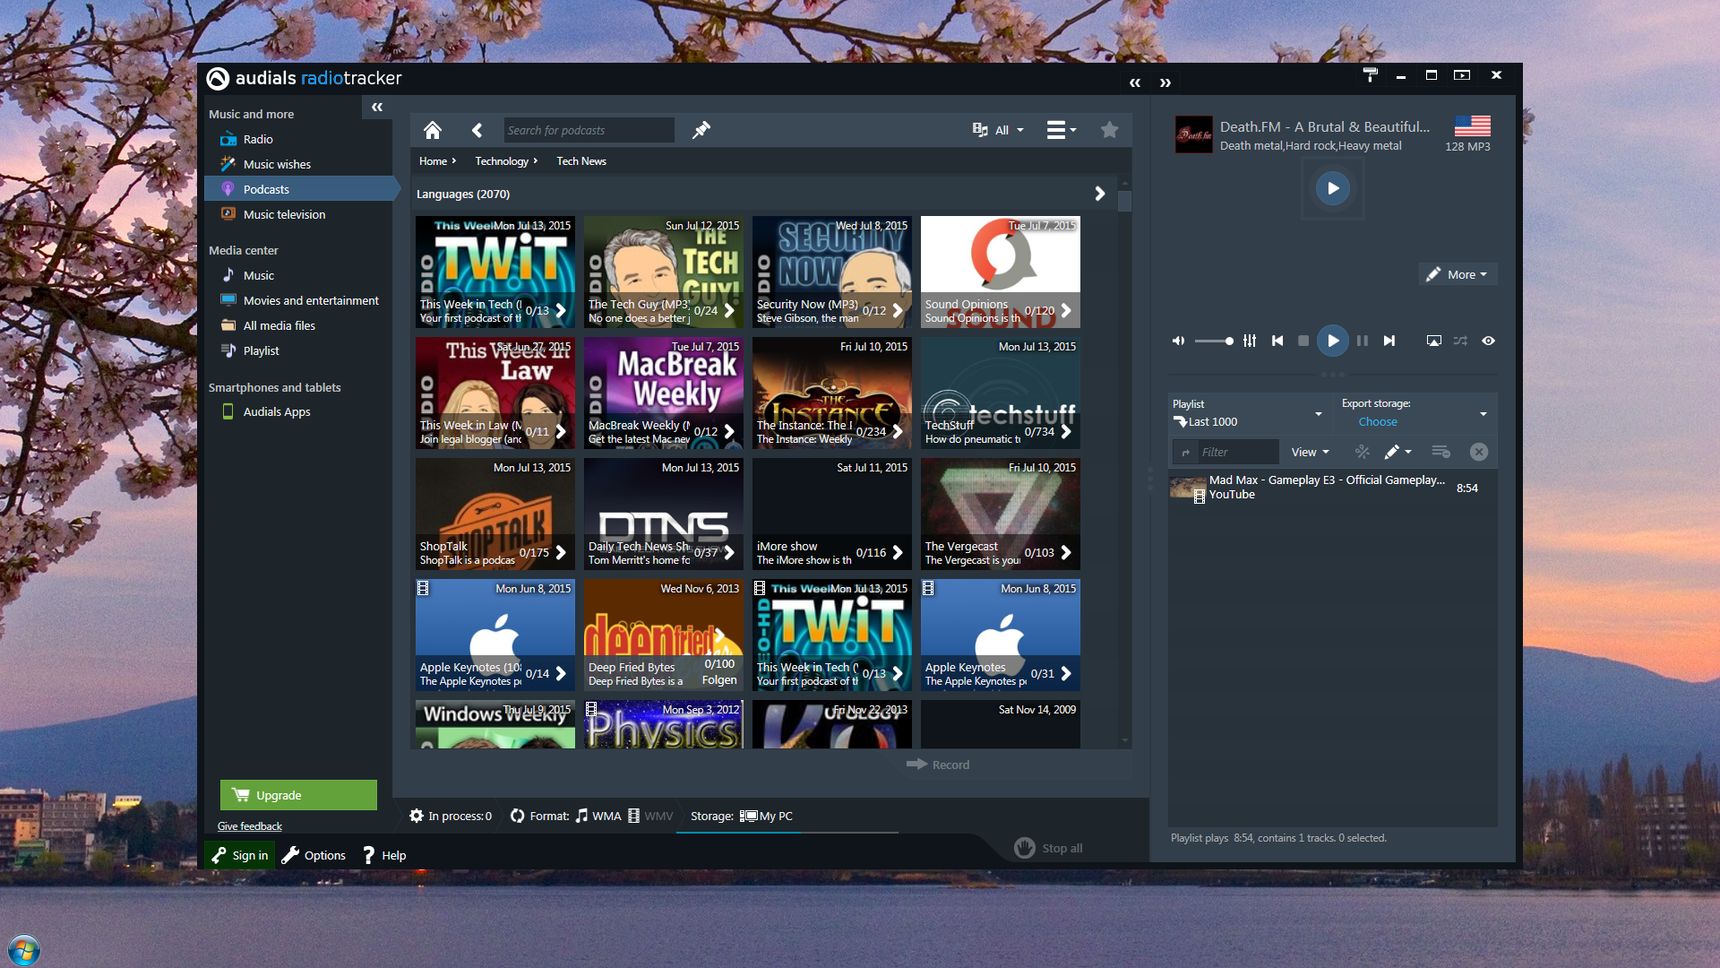The image size is (1720, 968).
Task: Click the green Upgrade button
Action: click(x=298, y=795)
